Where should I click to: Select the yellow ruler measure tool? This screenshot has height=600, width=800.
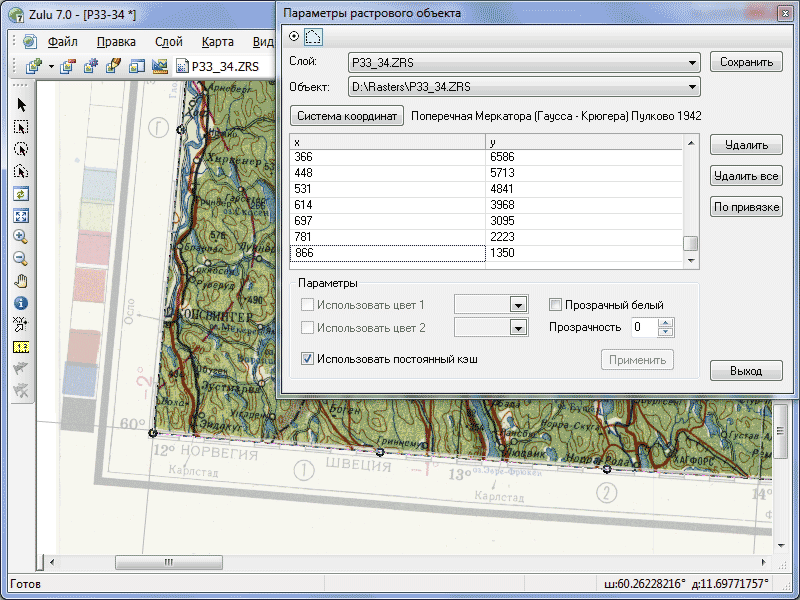point(21,347)
